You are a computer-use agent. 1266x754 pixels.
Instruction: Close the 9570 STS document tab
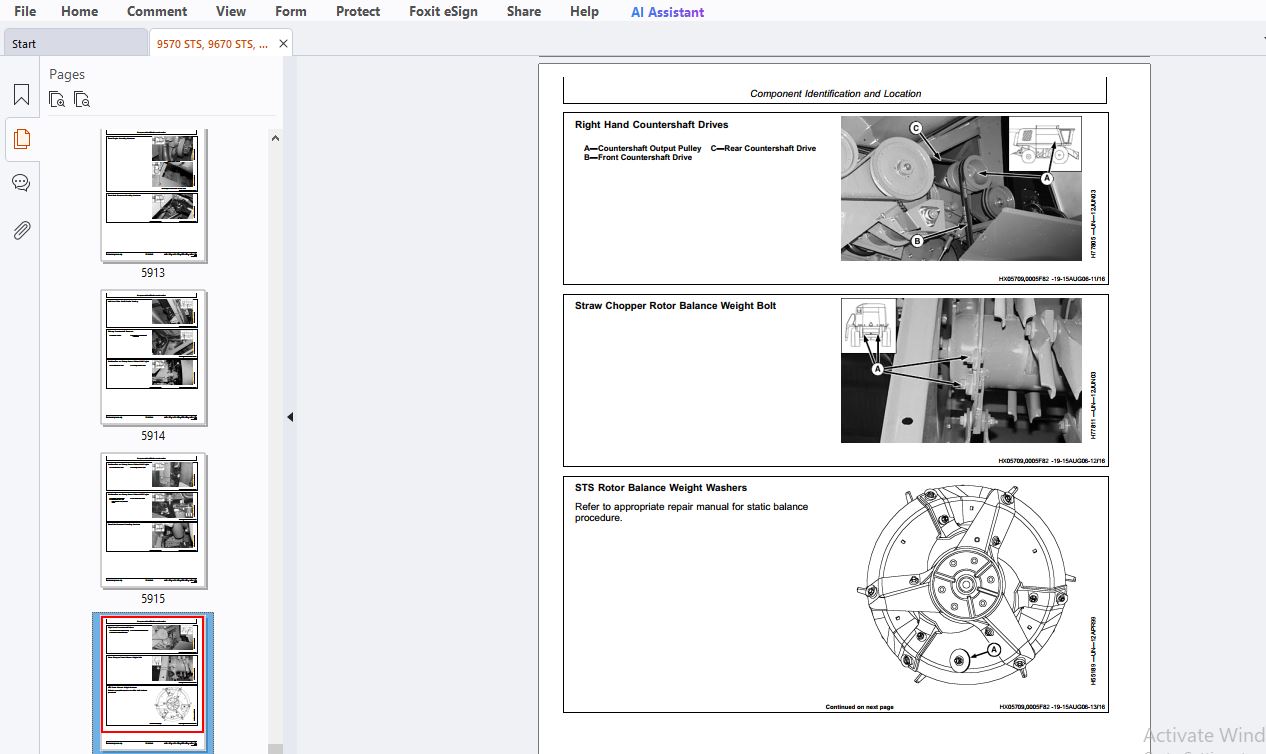point(283,44)
